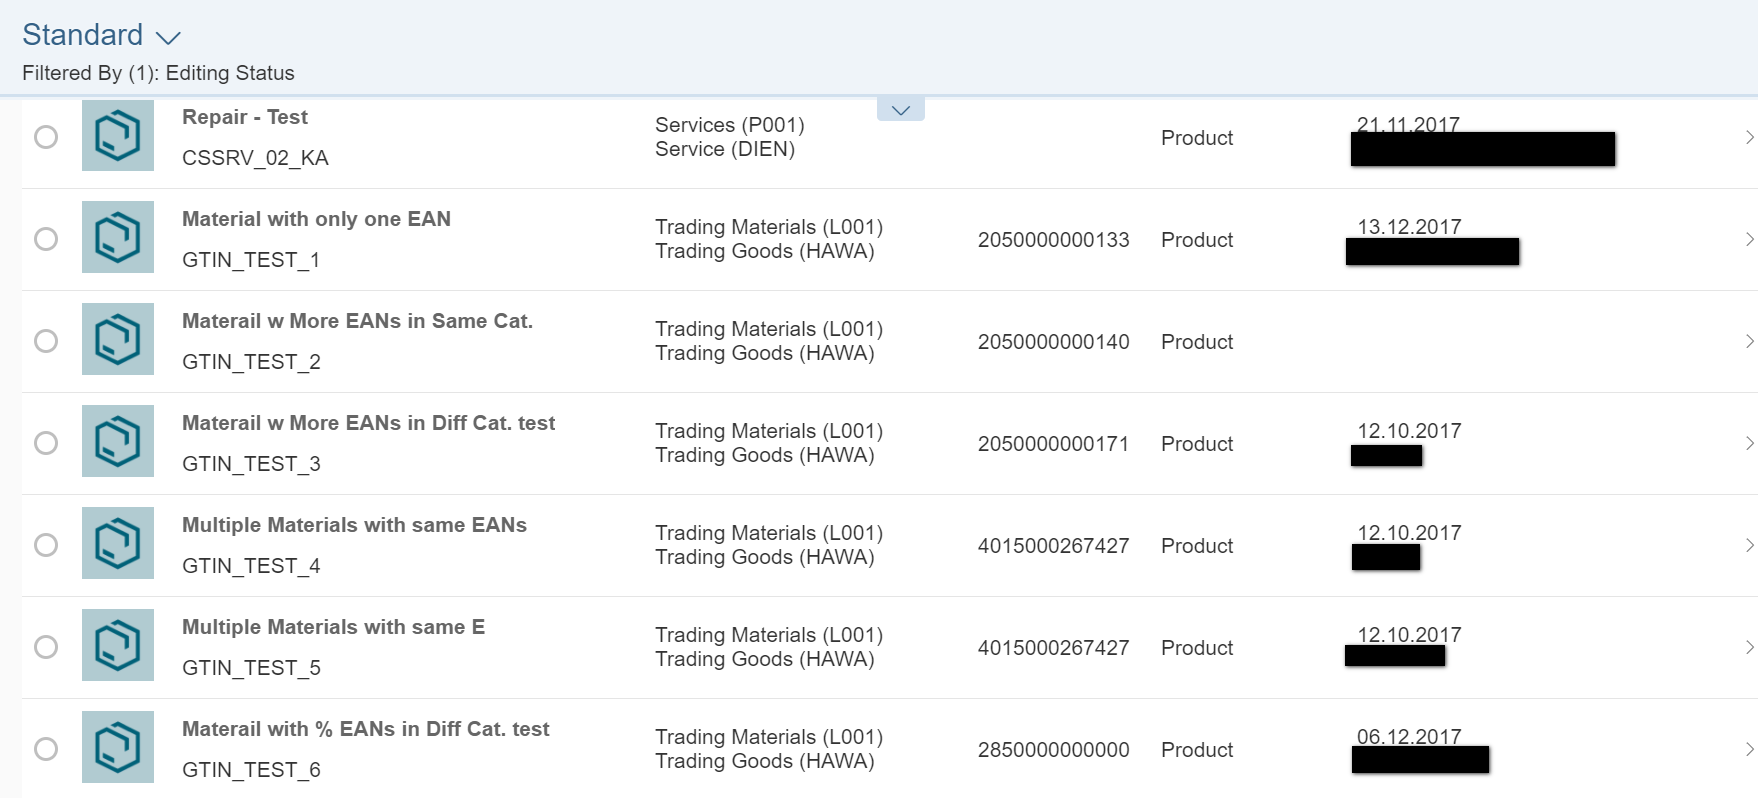1758x798 pixels.
Task: Click 'Trading Materials (L001)' in GTIN_TEST_1 row
Action: click(x=769, y=227)
